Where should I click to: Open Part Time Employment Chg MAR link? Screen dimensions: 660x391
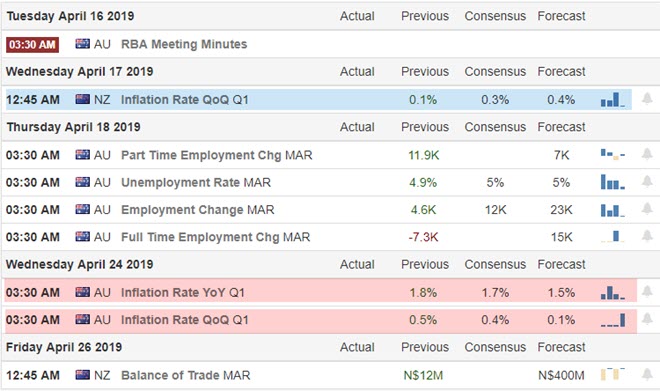click(x=217, y=155)
